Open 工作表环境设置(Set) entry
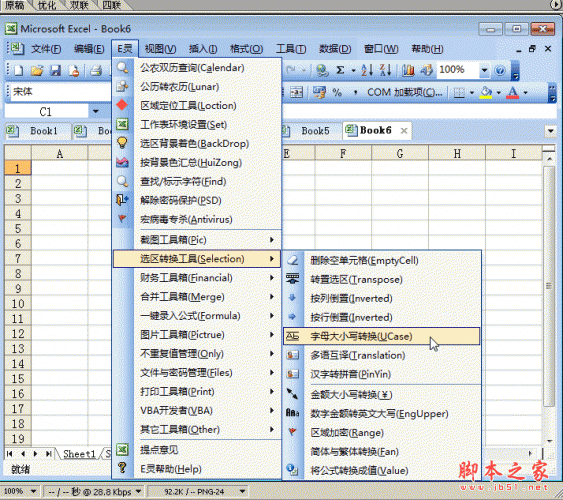This screenshot has height=500, width=563. click(x=197, y=125)
